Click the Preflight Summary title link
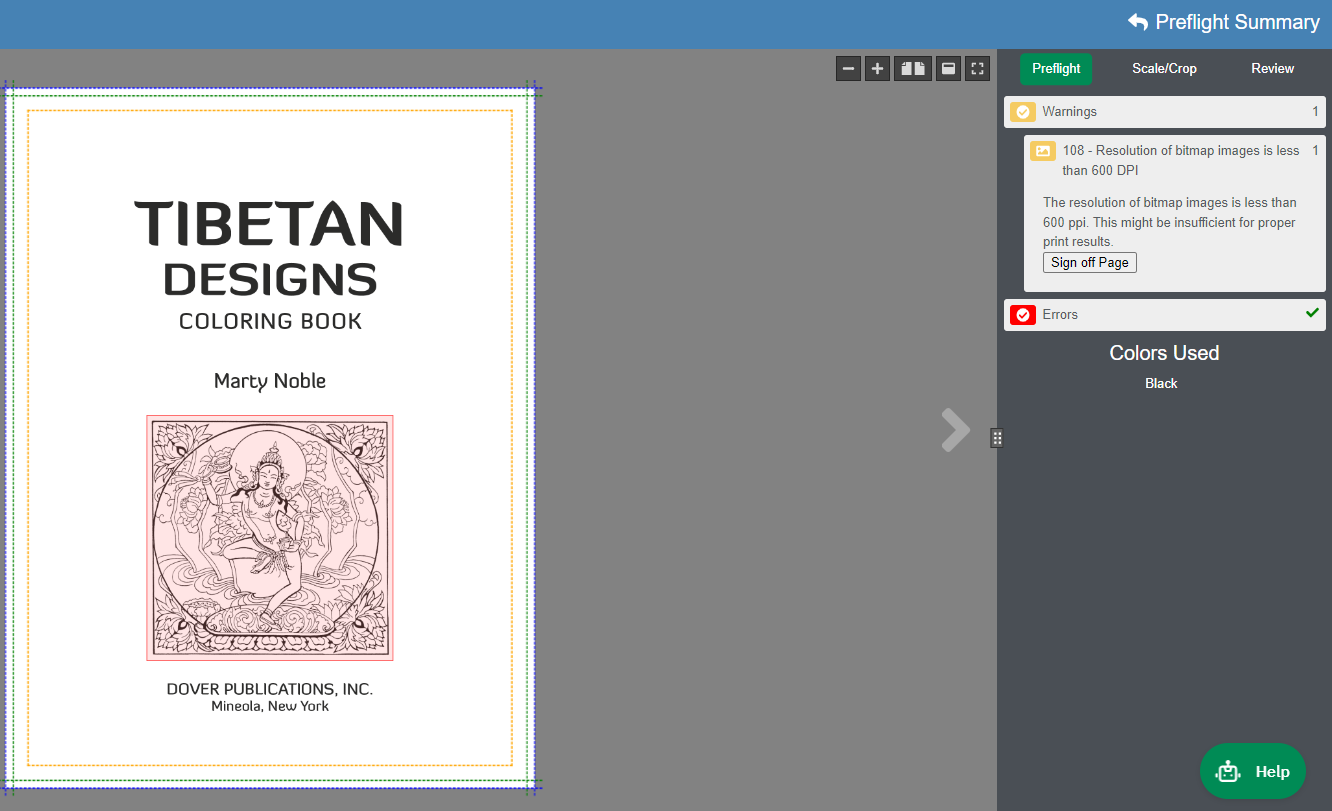 point(1237,22)
